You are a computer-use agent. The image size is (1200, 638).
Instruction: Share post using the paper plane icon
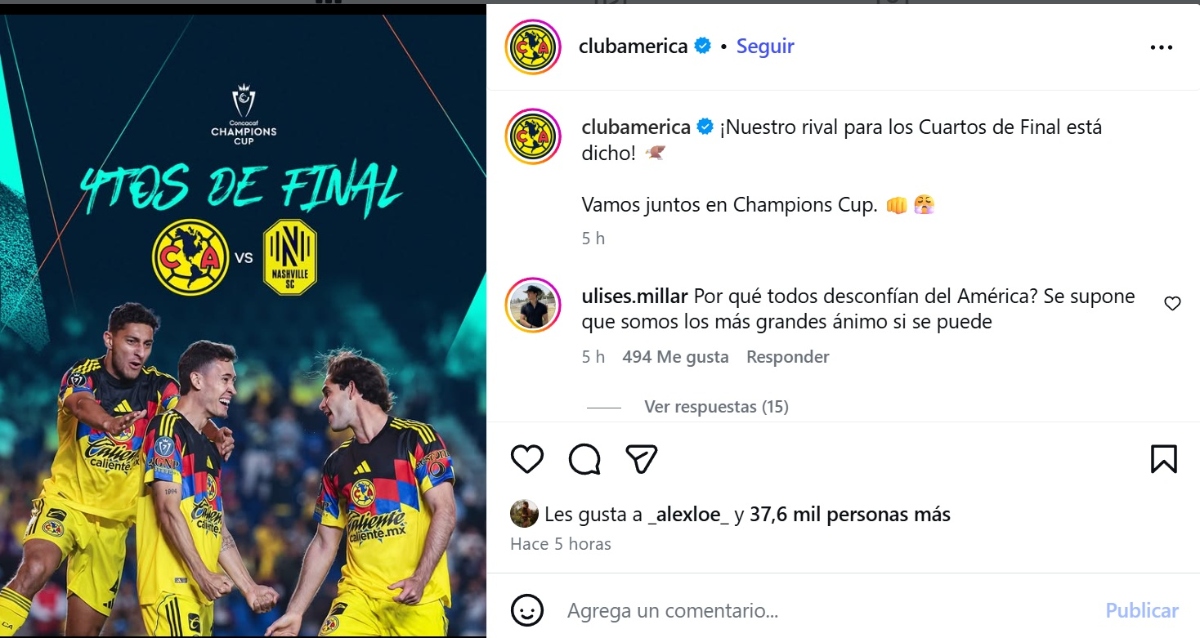pos(641,459)
